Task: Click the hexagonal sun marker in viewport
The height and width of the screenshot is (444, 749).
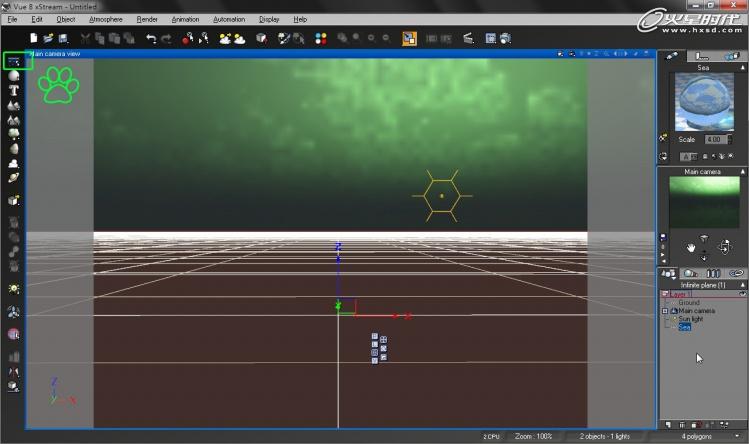Action: (x=441, y=196)
